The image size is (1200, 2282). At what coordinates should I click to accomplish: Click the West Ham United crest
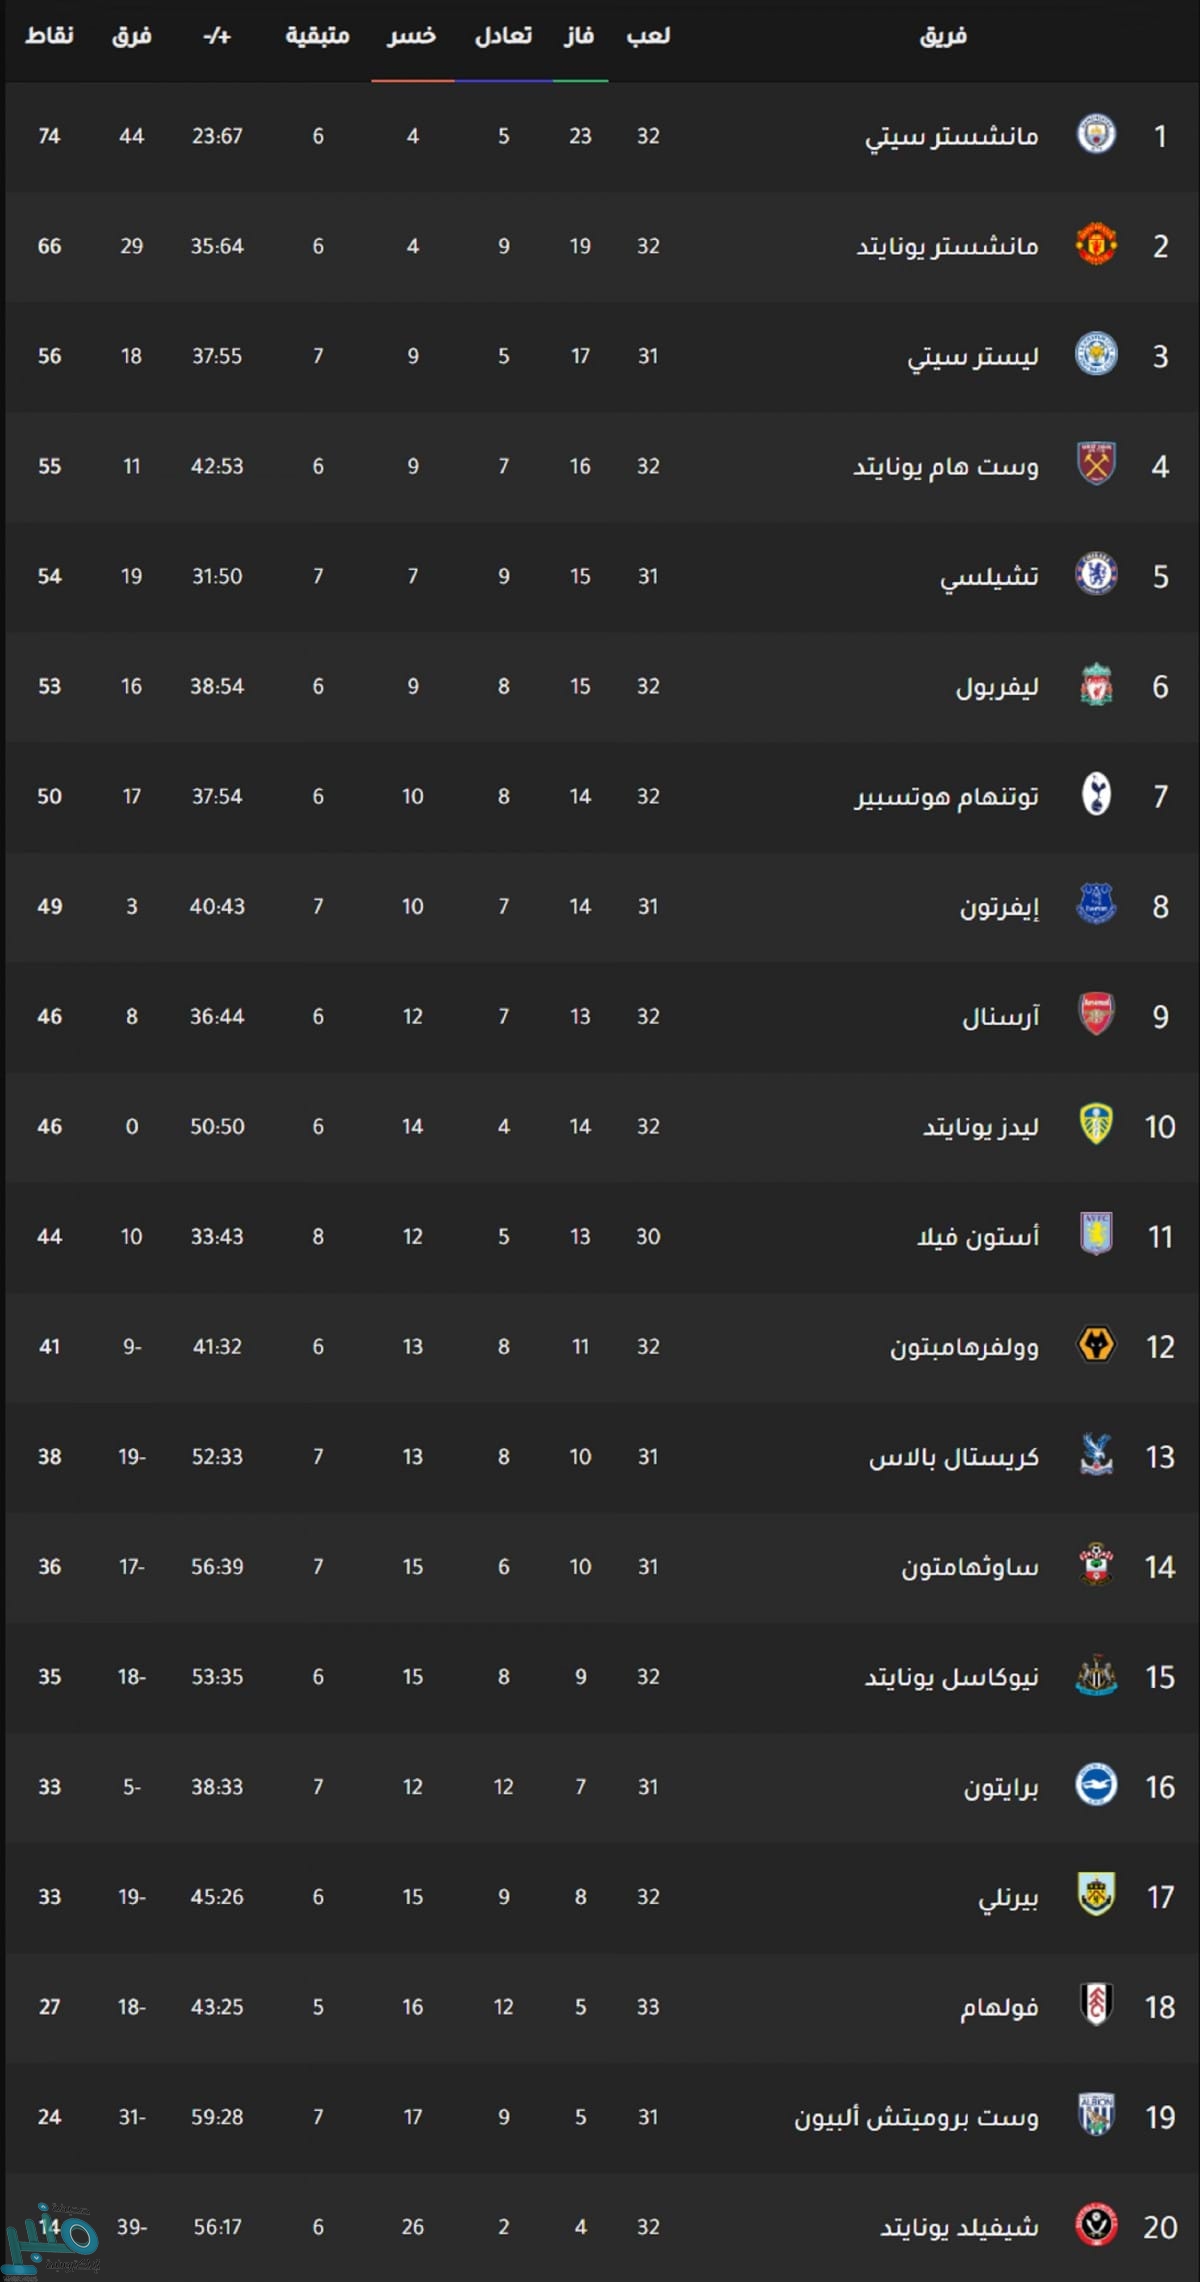1096,465
